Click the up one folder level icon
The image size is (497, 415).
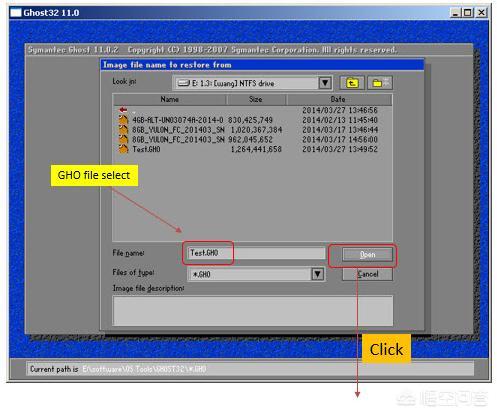point(352,83)
